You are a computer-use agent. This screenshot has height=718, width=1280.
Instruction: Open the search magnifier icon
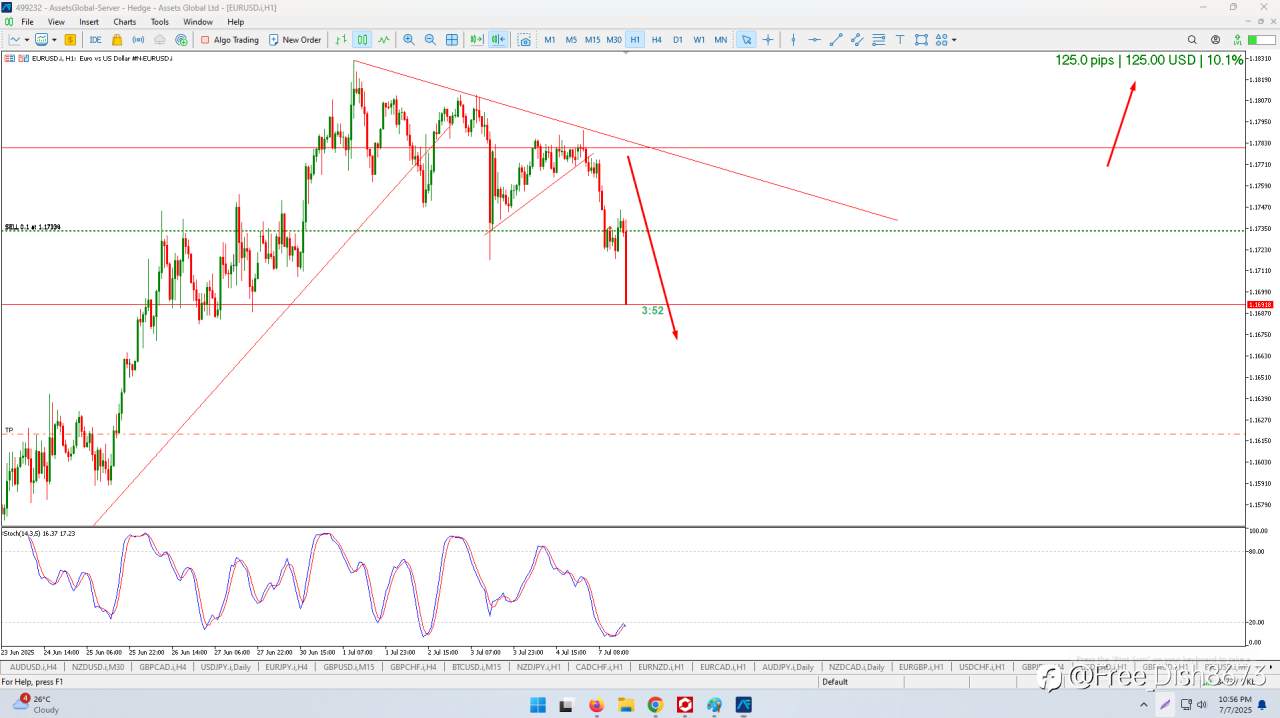(x=1192, y=40)
